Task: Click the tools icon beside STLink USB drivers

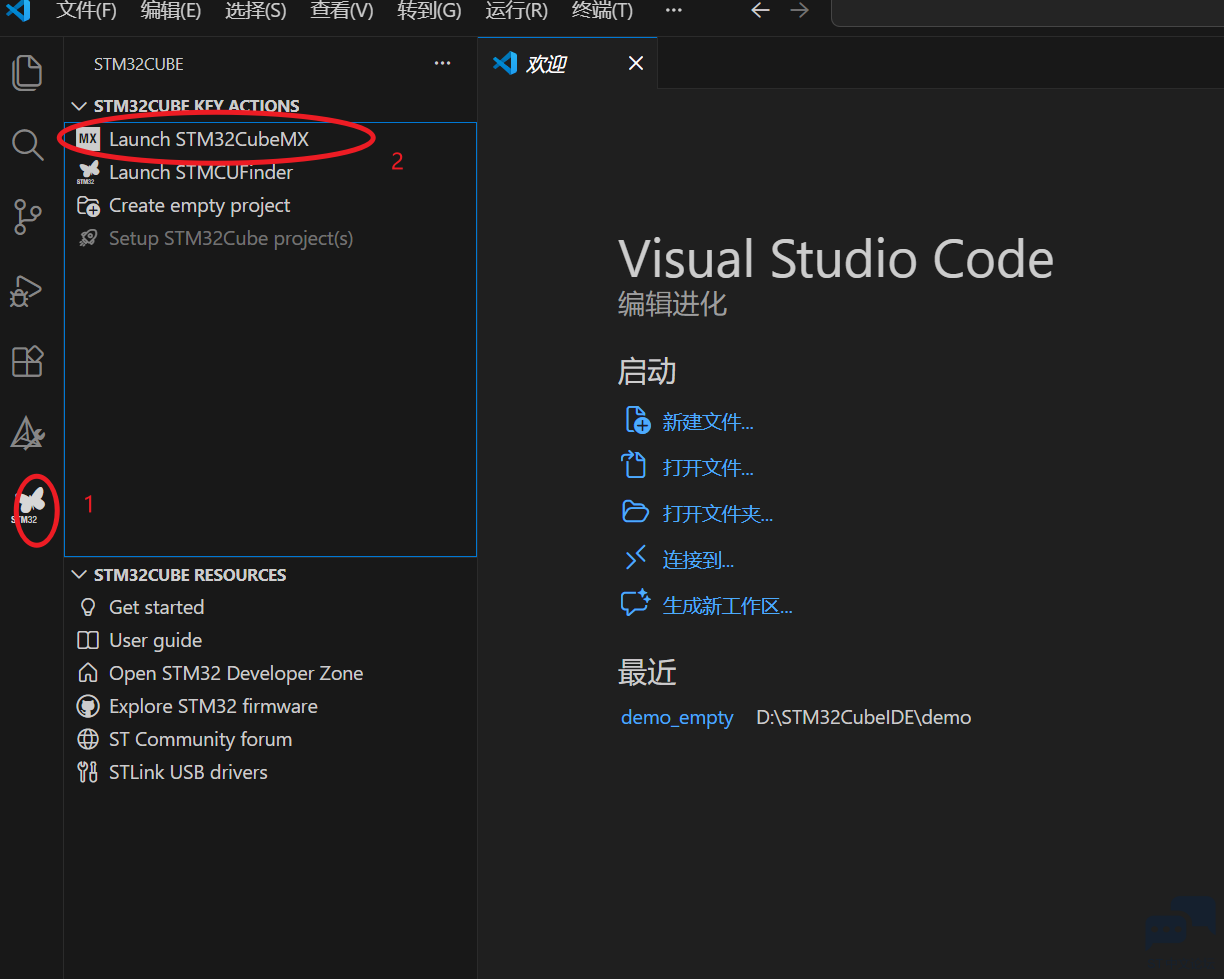Action: 88,772
